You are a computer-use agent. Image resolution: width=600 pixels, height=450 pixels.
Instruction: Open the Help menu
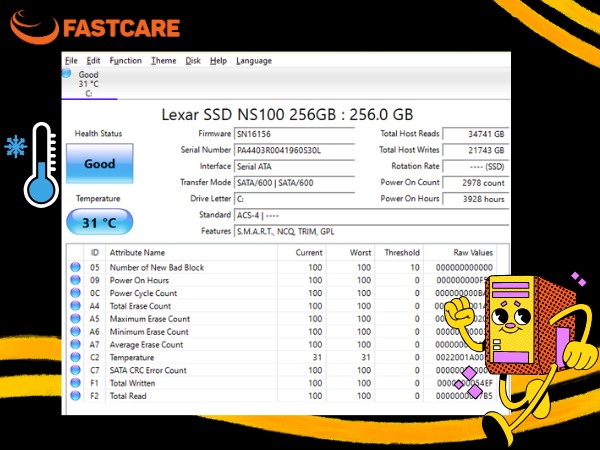[218, 60]
